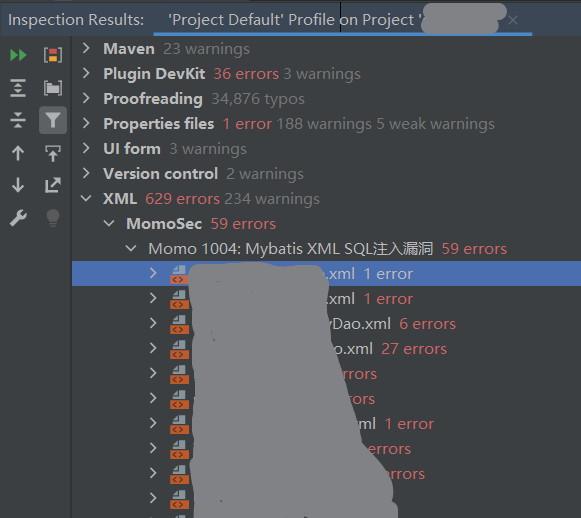Open inspection settings wrench icon

(x=18, y=218)
